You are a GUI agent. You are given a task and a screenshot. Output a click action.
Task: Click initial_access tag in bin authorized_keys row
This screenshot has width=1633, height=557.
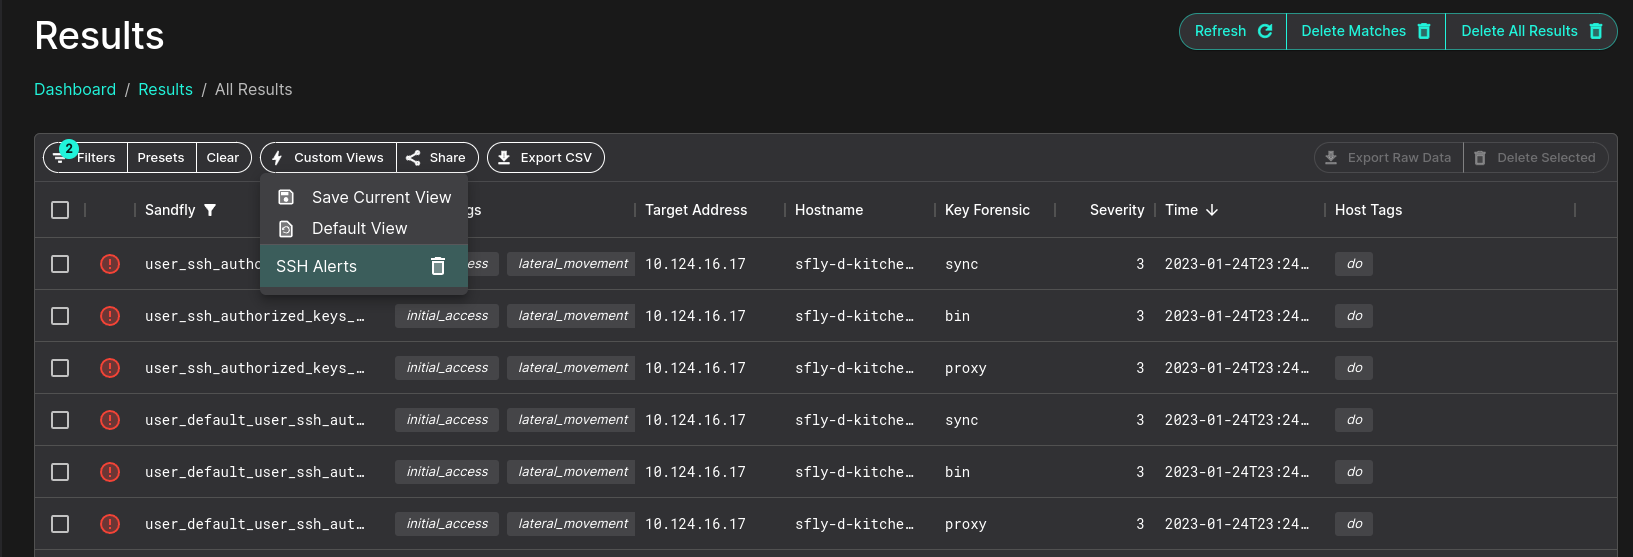447,316
